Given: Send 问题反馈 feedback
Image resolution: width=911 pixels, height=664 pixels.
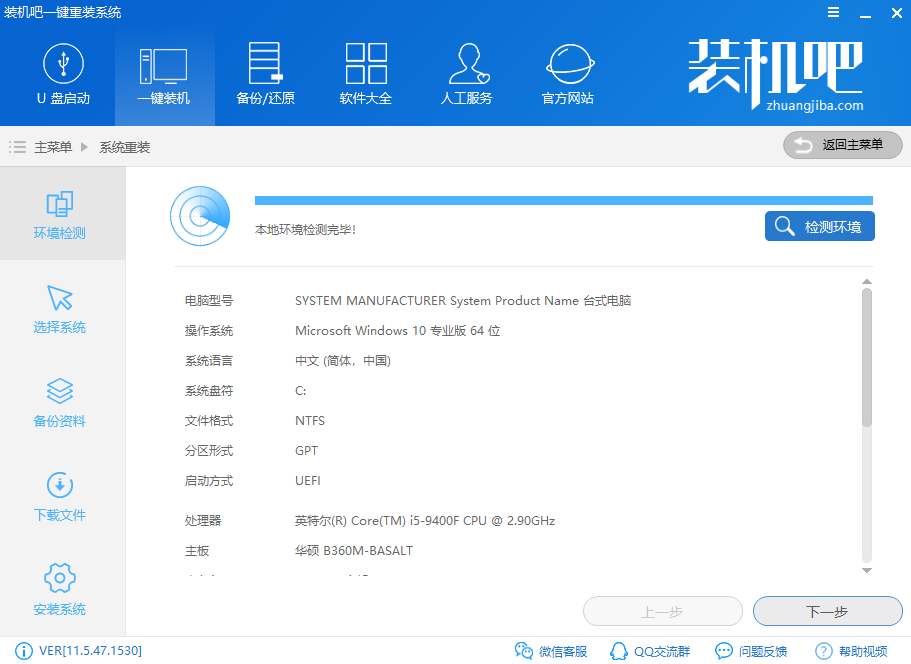Looking at the screenshot, I should [751, 650].
